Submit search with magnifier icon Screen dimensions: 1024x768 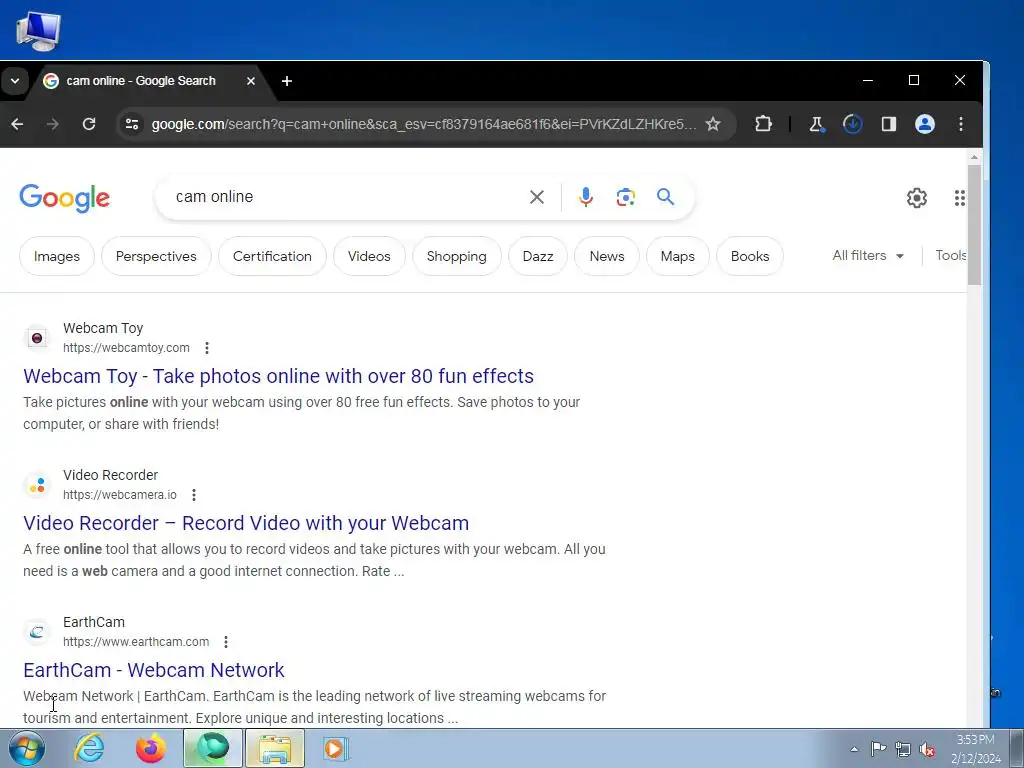pyautogui.click(x=665, y=197)
